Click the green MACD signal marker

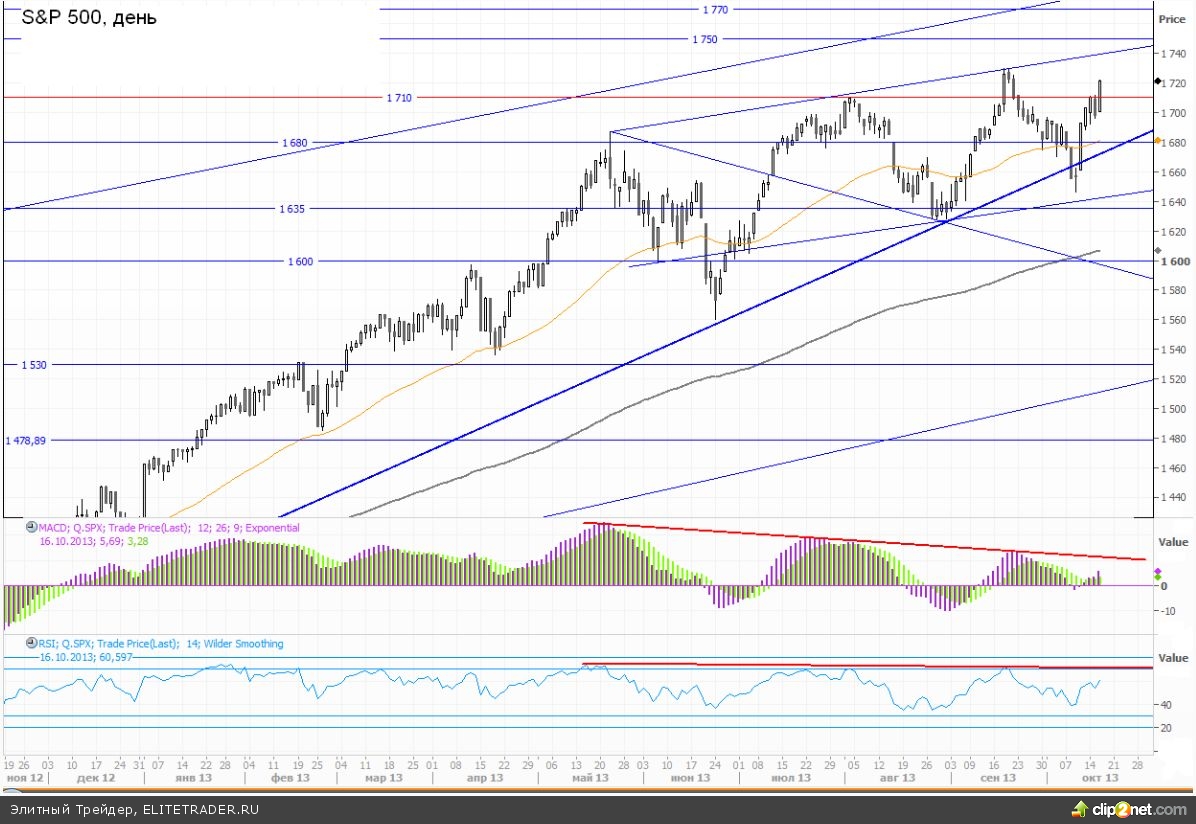coord(1157,578)
